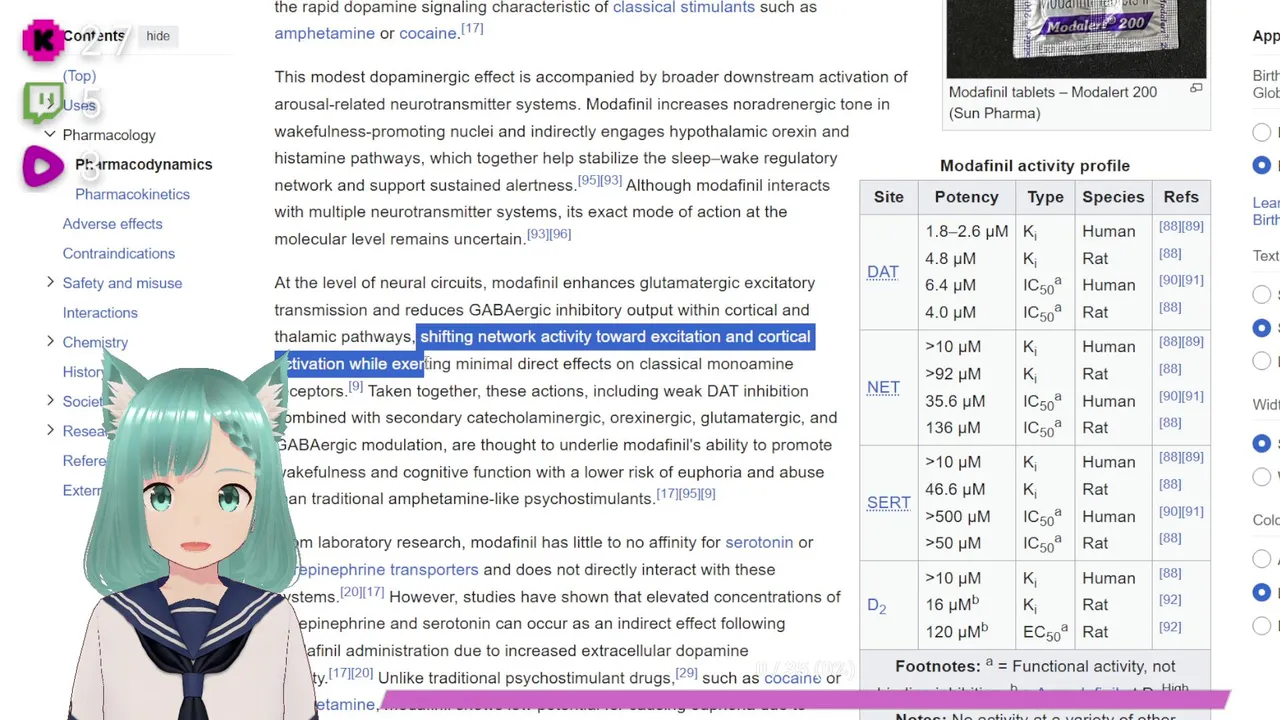Select the checked middle radio under Text
This screenshot has width=1280, height=720.
pos(1262,328)
